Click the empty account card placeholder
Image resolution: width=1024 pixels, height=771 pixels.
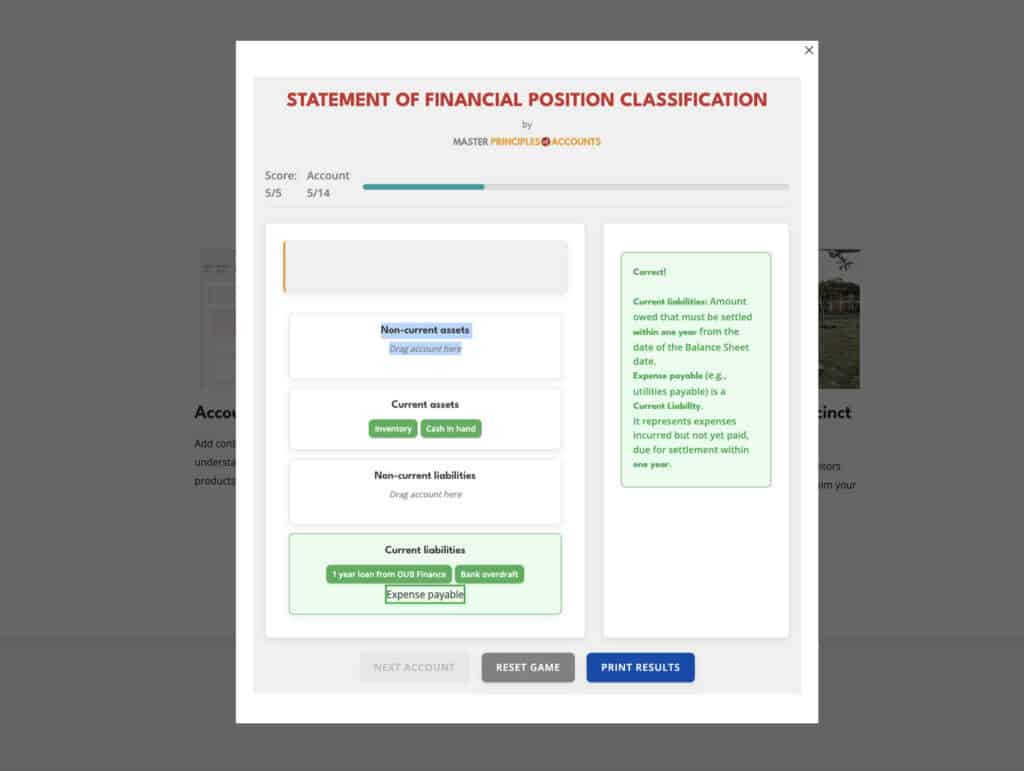coord(426,267)
